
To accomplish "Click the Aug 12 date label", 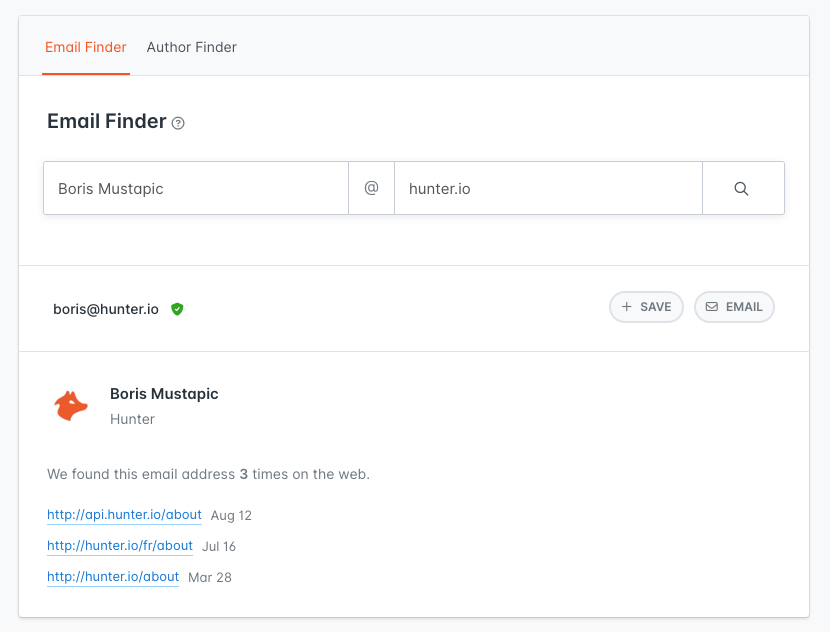I will (231, 516).
